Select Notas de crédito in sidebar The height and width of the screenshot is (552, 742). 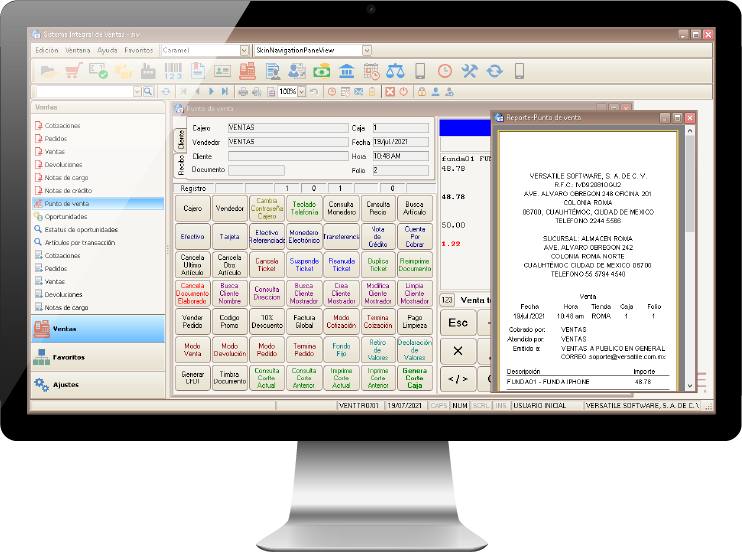coord(68,191)
